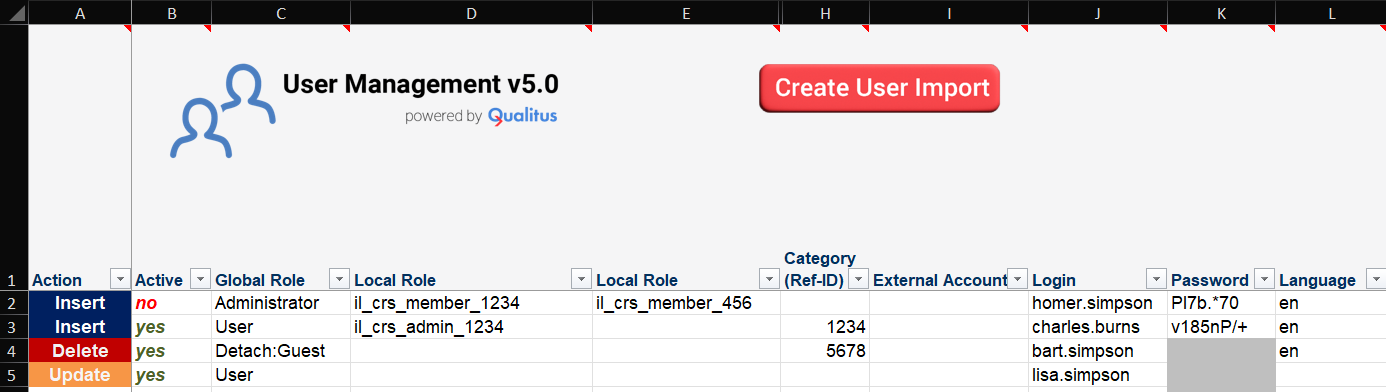Select the red Delete action cell
1386x392 pixels.
pos(80,351)
